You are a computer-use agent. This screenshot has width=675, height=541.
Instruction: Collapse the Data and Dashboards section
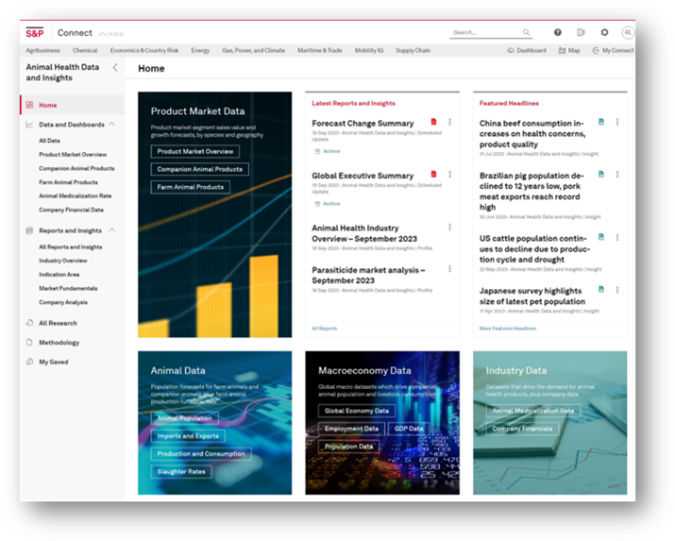tap(112, 124)
